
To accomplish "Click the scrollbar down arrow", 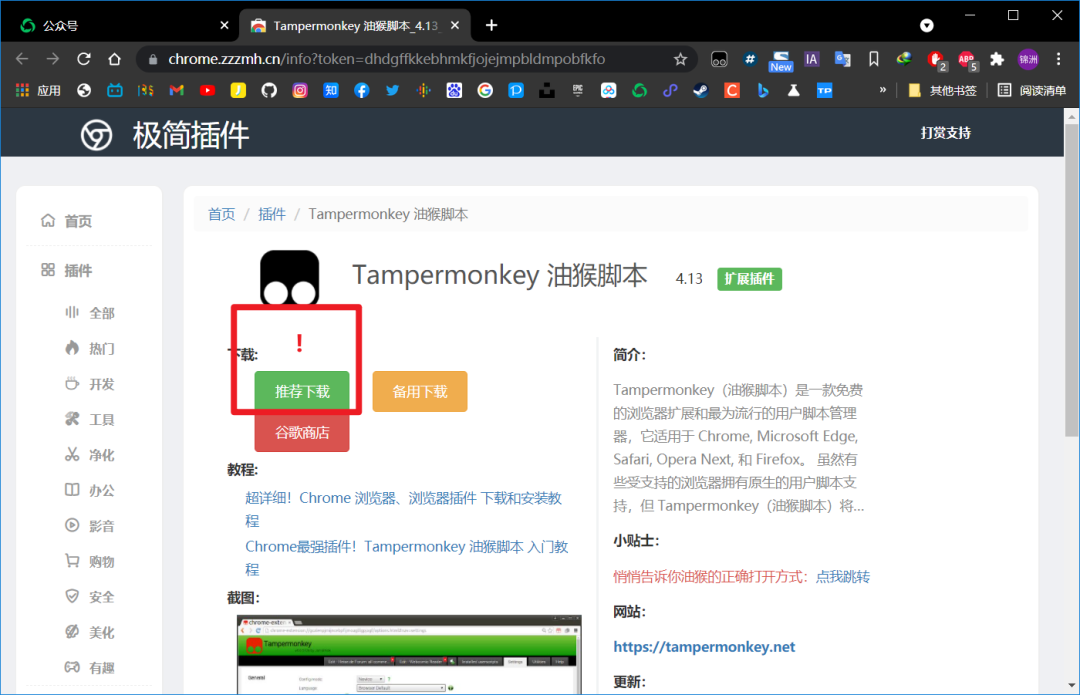I will [x=1071, y=685].
